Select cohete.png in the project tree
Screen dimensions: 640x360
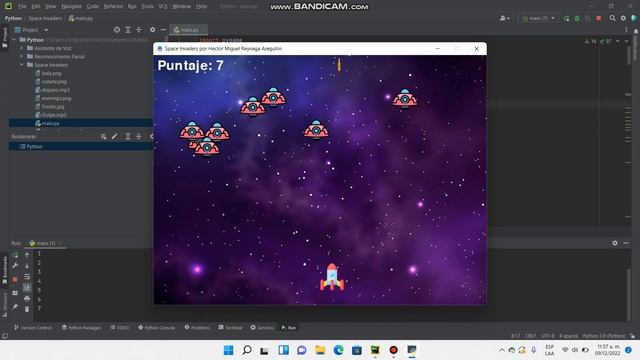point(54,82)
